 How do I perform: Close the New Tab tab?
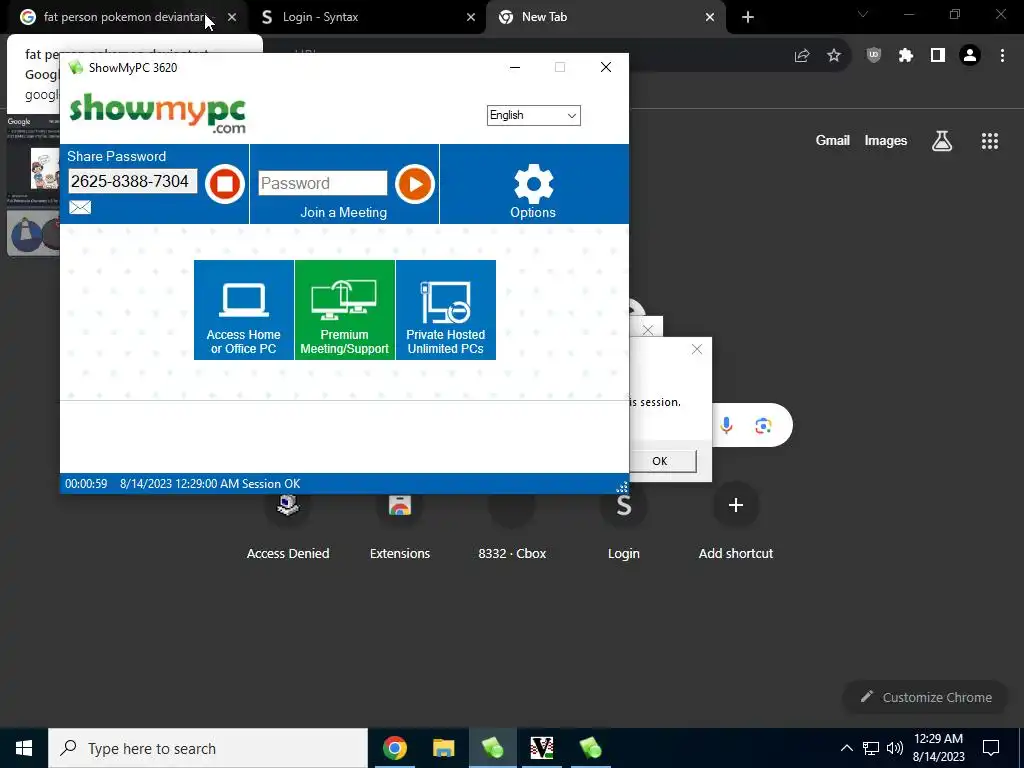[x=710, y=17]
